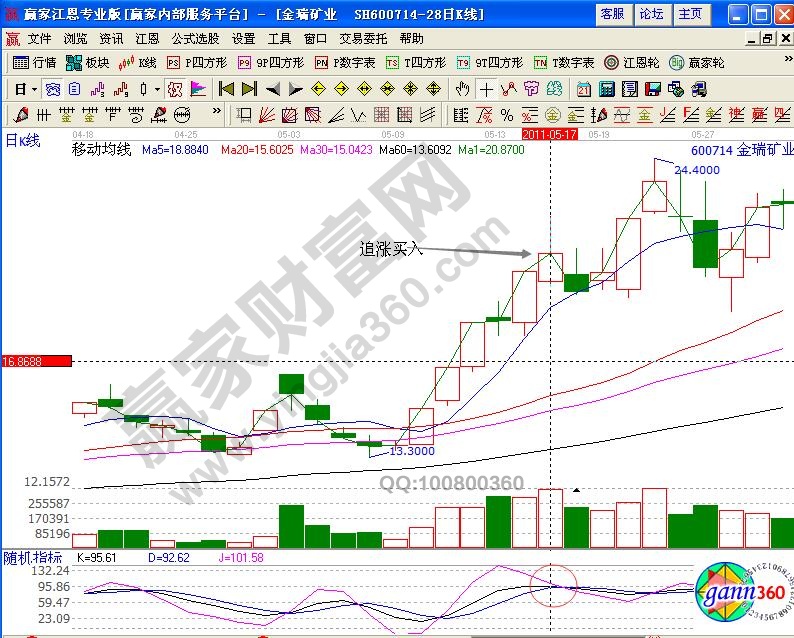This screenshot has height=638, width=794.
Task: Jump to first bar with skip-start arrow
Action: click(225, 88)
